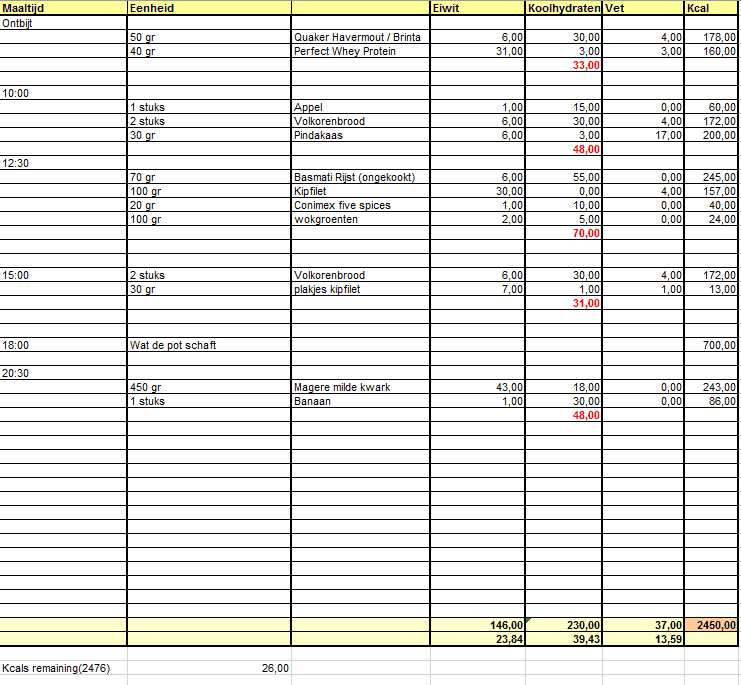The height and width of the screenshot is (685, 741).
Task: Click the 26,00 remaining kcal value
Action: [x=273, y=668]
